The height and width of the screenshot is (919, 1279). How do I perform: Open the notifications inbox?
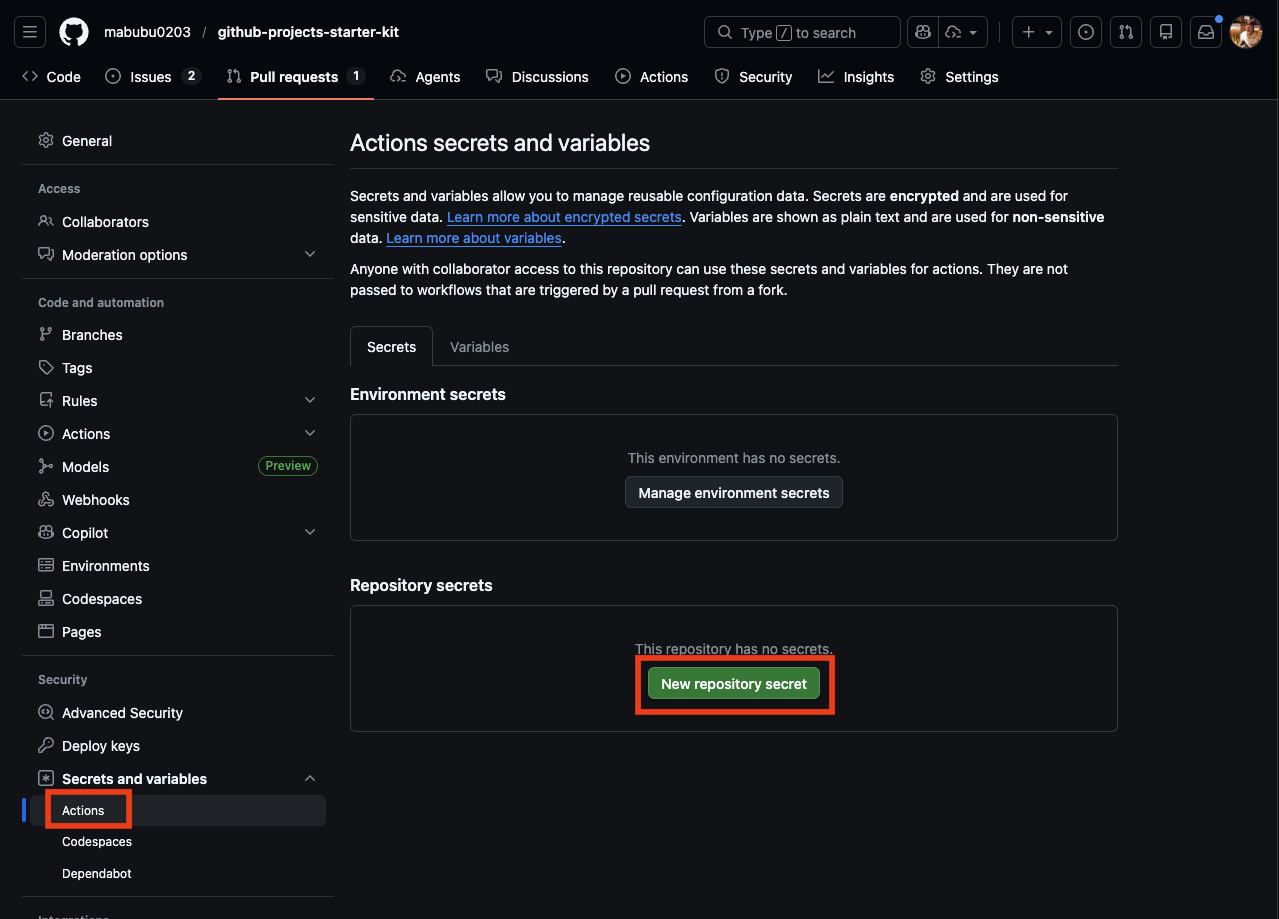point(1206,32)
